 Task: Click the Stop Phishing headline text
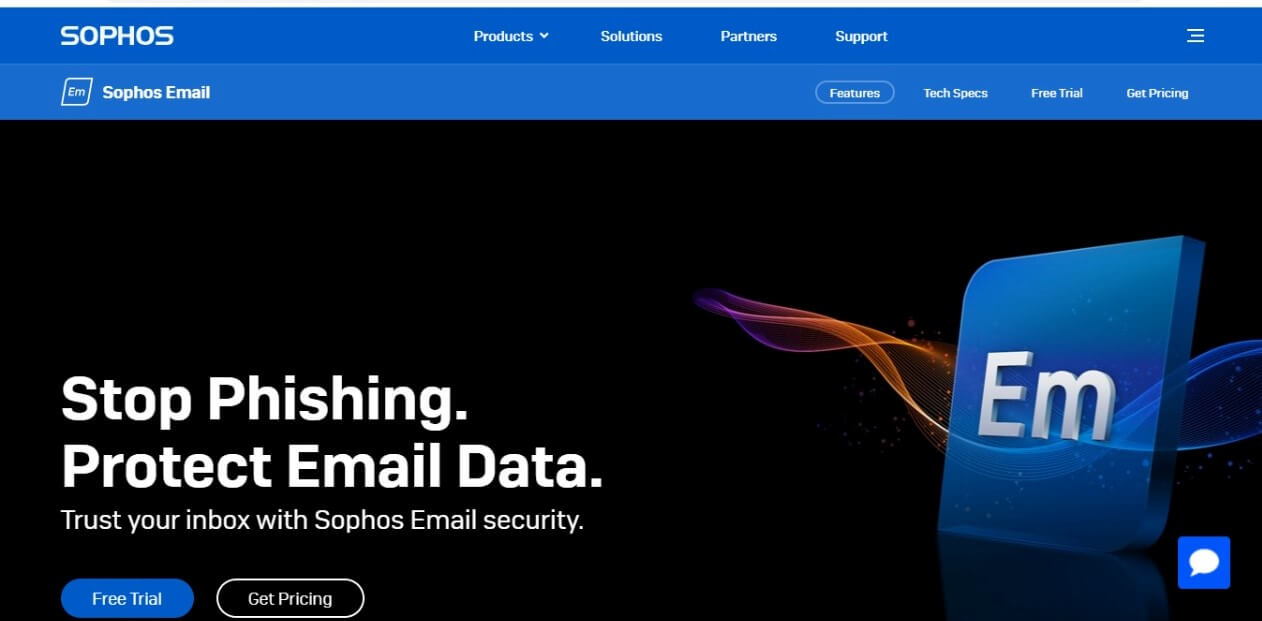[x=265, y=400]
